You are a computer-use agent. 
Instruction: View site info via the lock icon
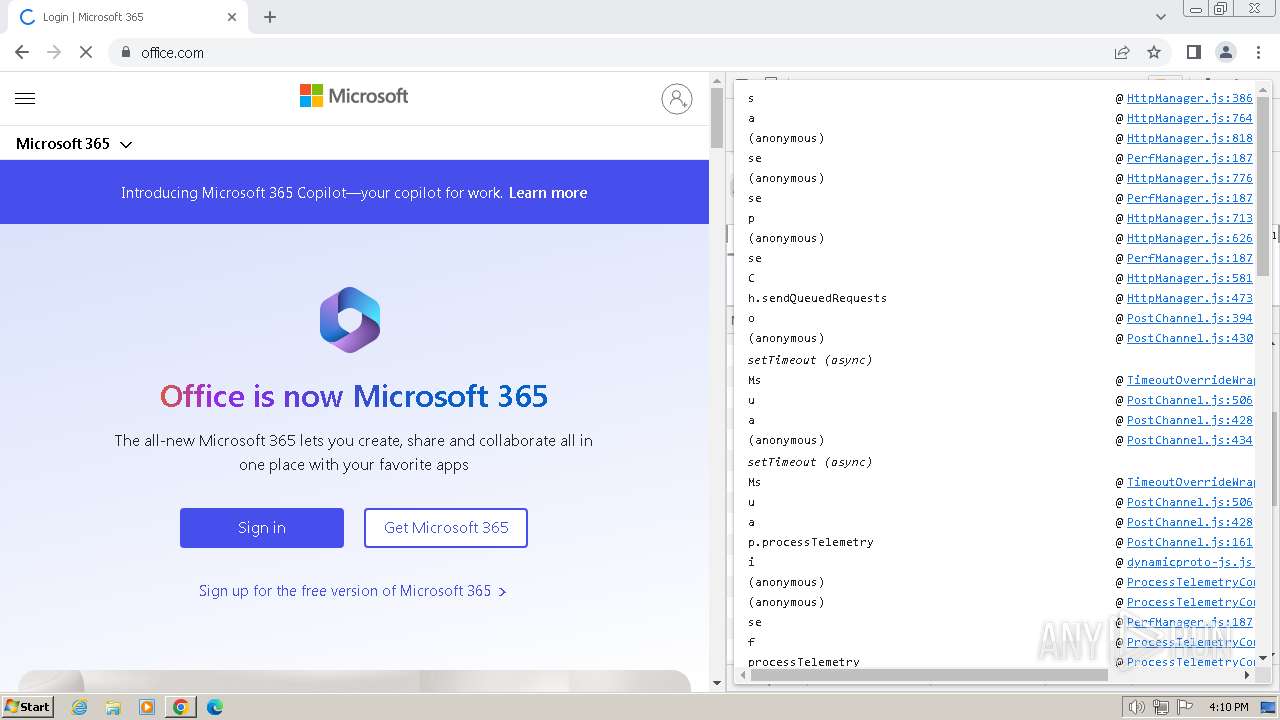pos(126,52)
